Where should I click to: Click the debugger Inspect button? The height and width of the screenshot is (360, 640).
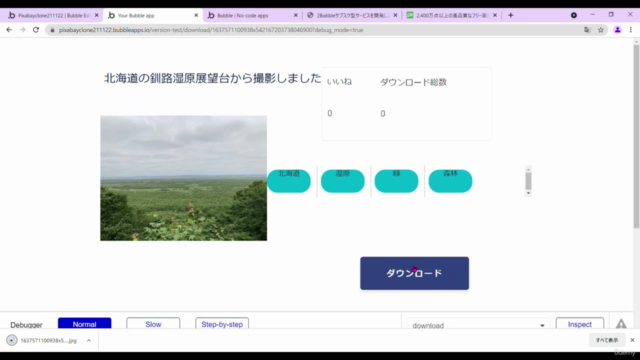click(580, 324)
